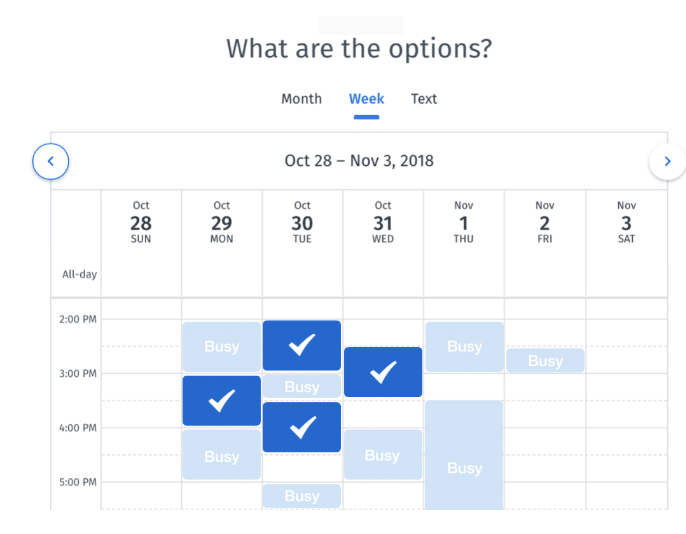
Task: Uncheck the Tuesday 3:30 PM selected slot
Action: tap(302, 427)
